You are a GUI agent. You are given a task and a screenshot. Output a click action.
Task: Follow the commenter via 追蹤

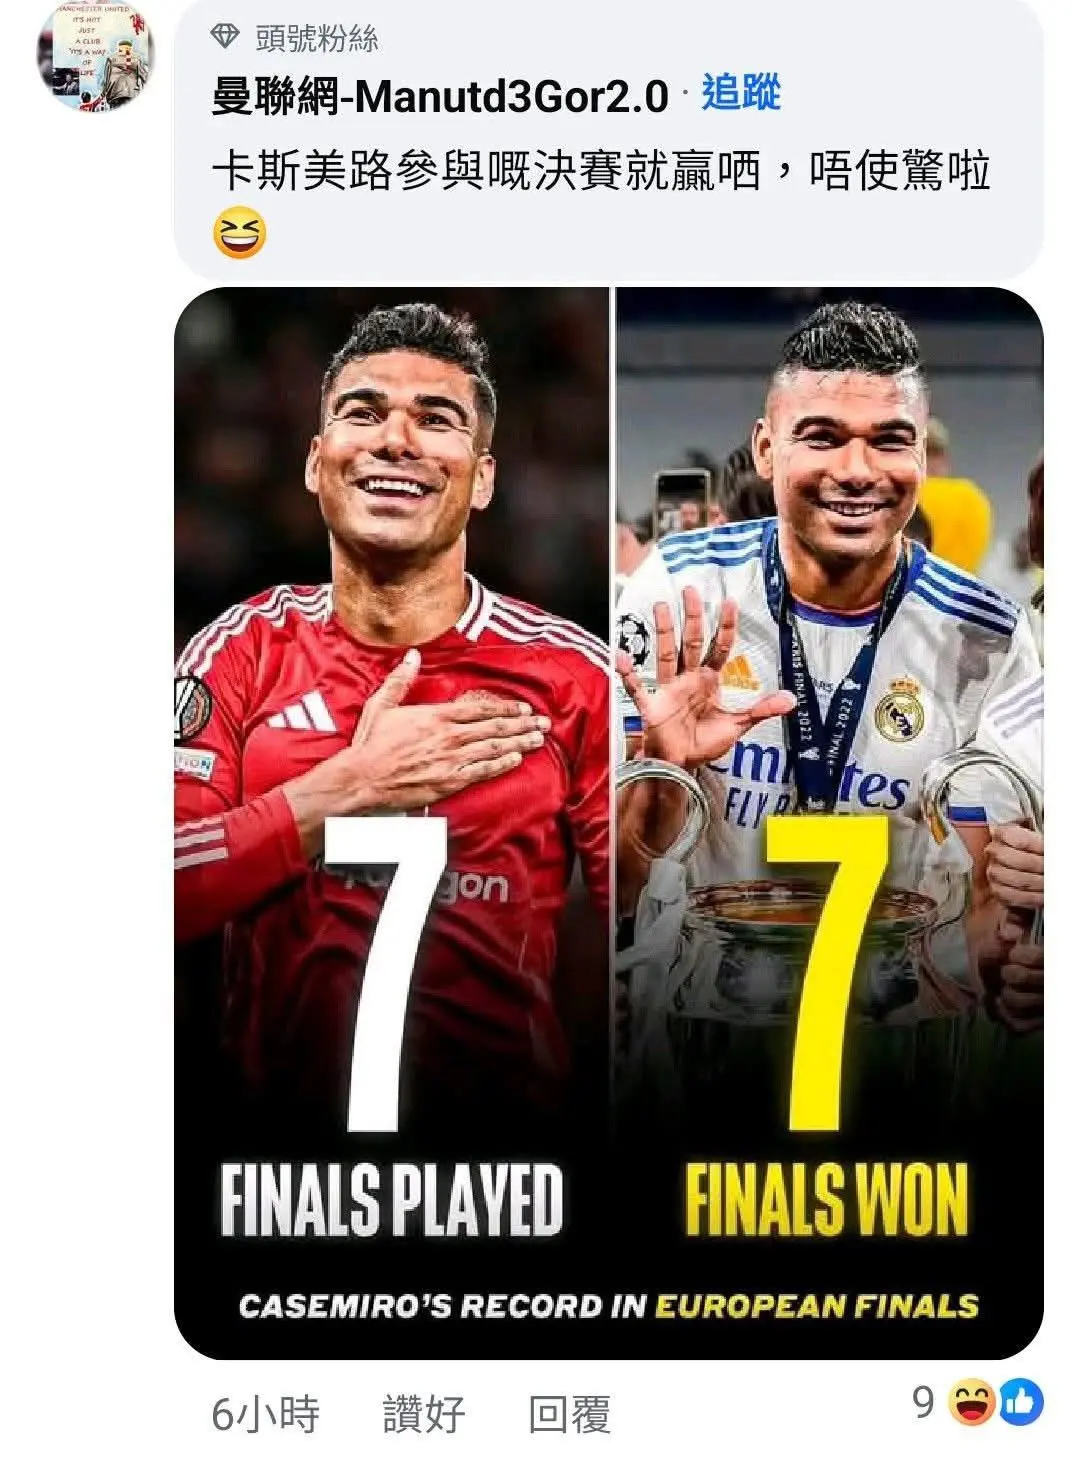click(x=741, y=93)
